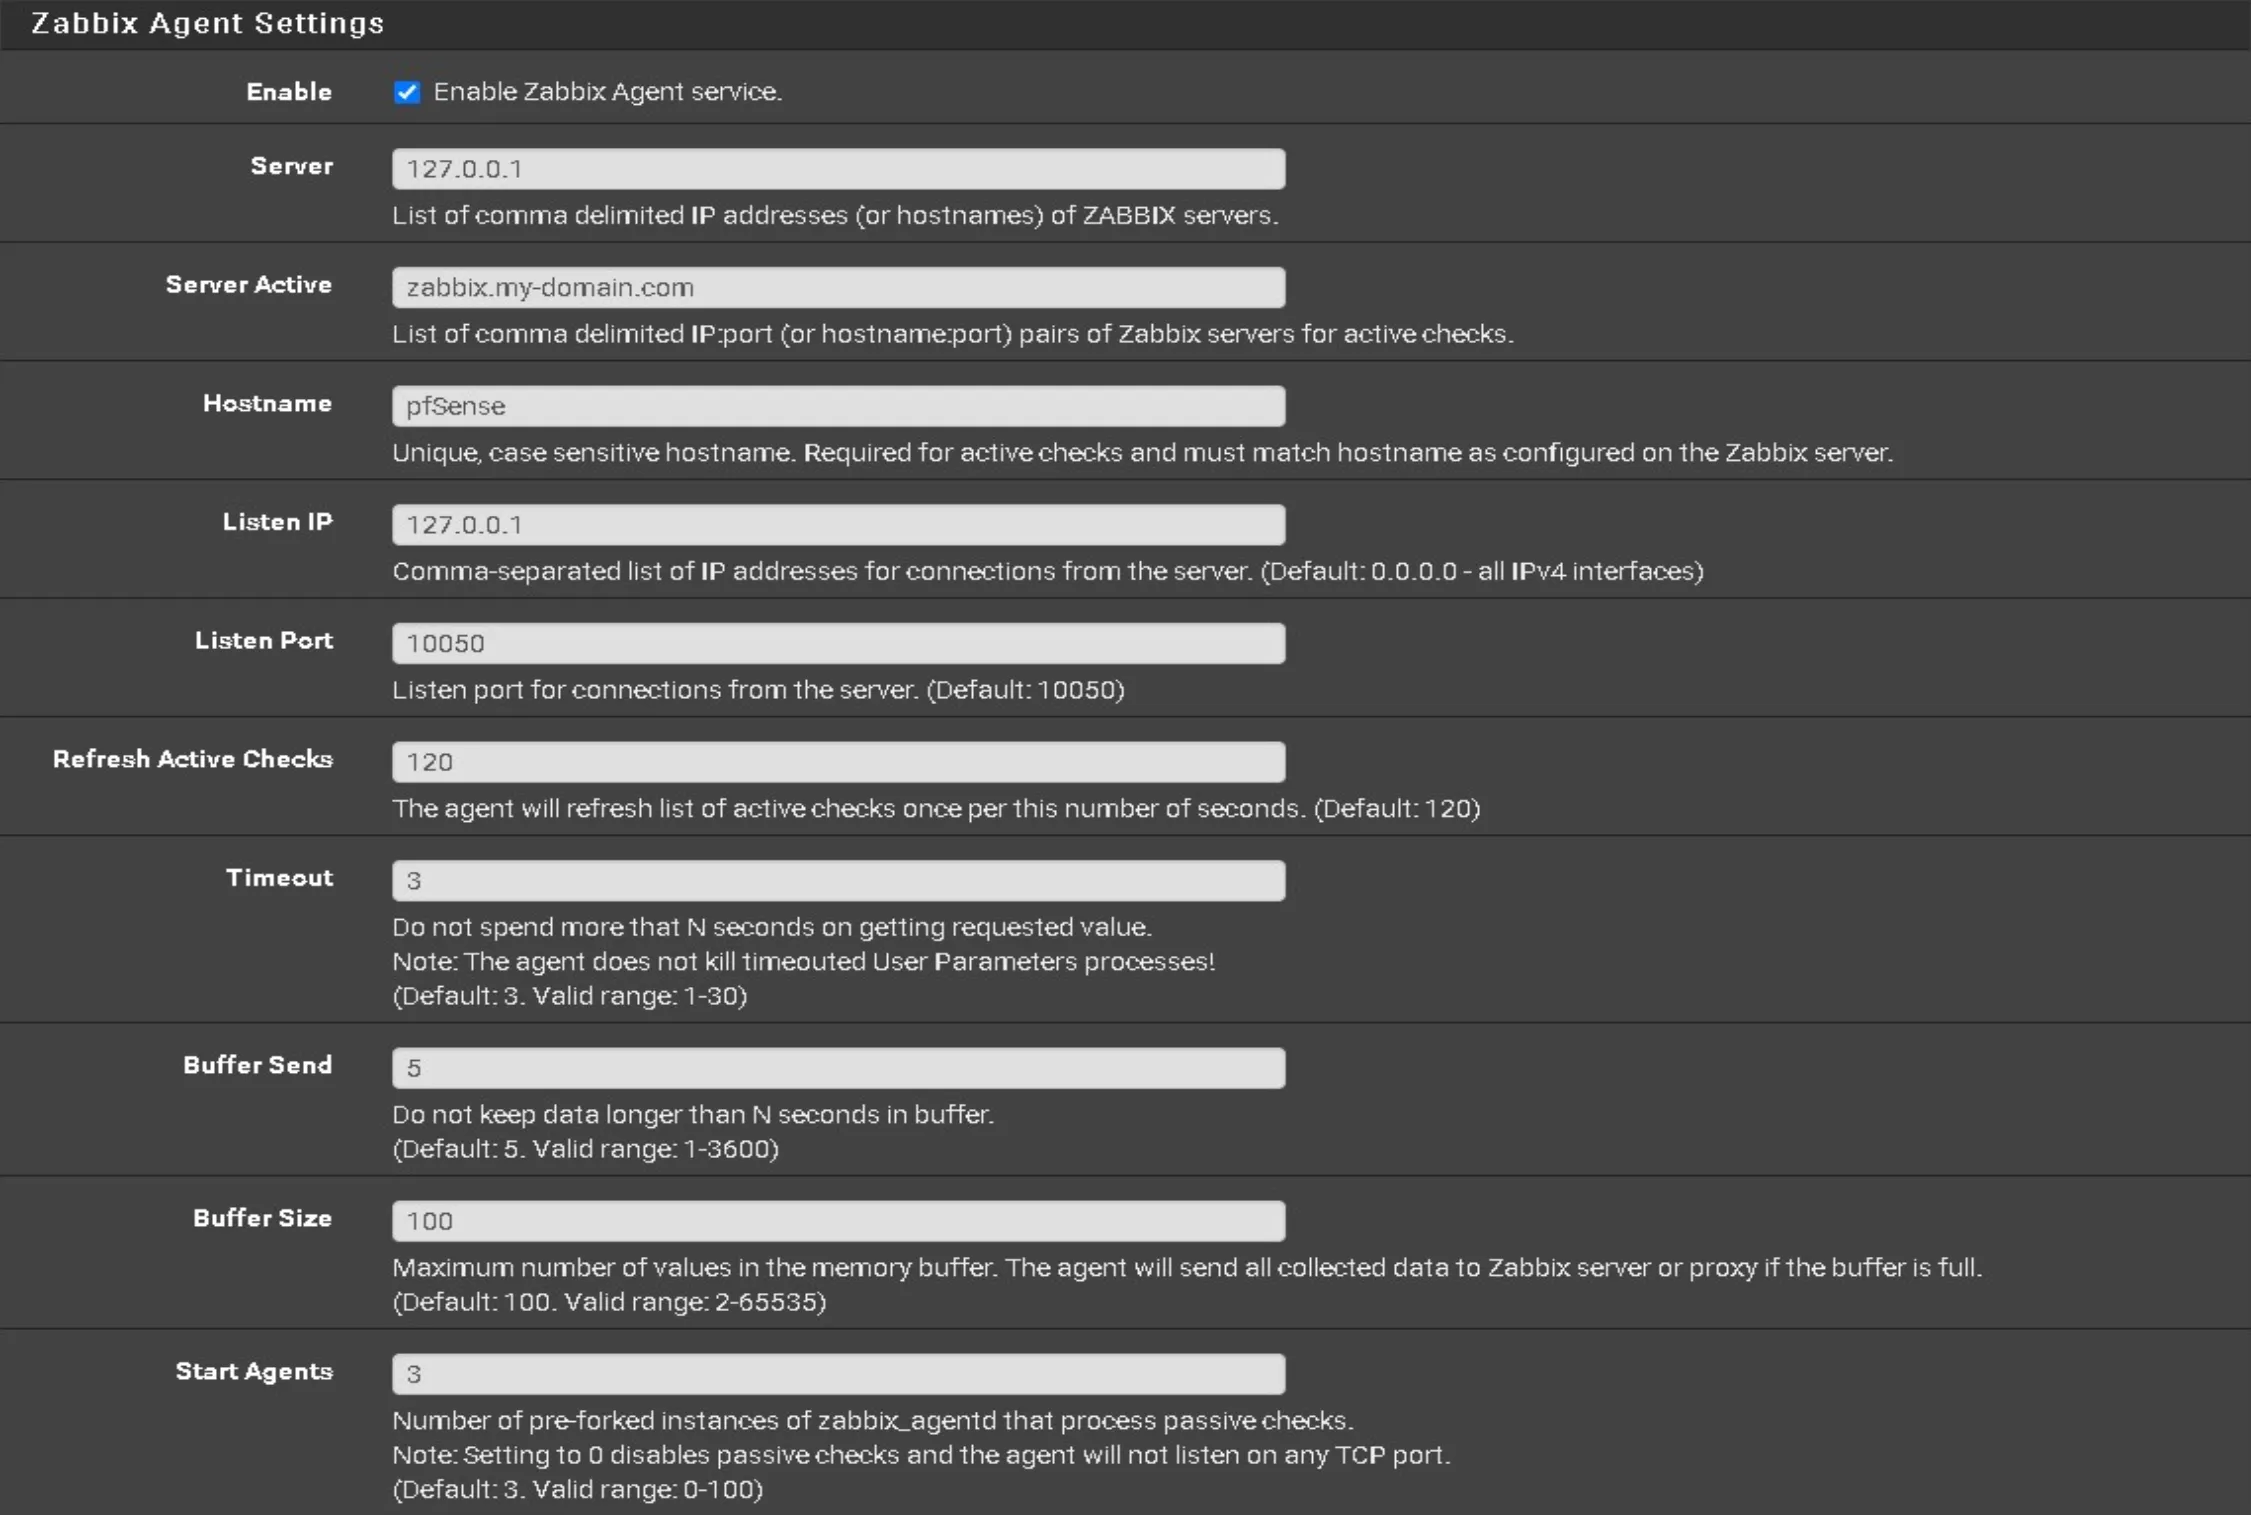
Task: Click the Listen Port field showing 10050
Action: tap(838, 643)
